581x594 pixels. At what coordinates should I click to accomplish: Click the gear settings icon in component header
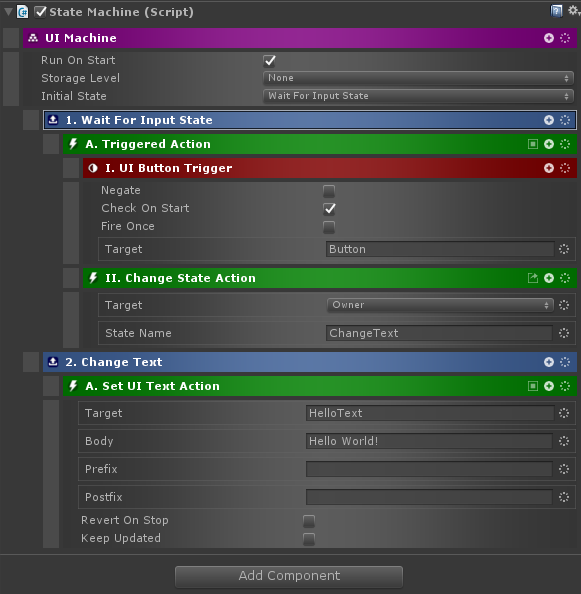coord(573,11)
